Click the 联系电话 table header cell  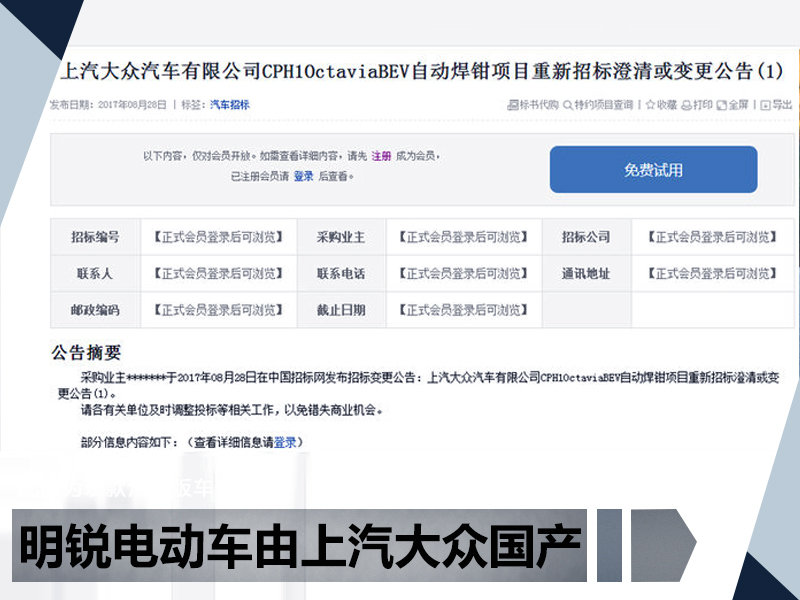click(x=341, y=273)
